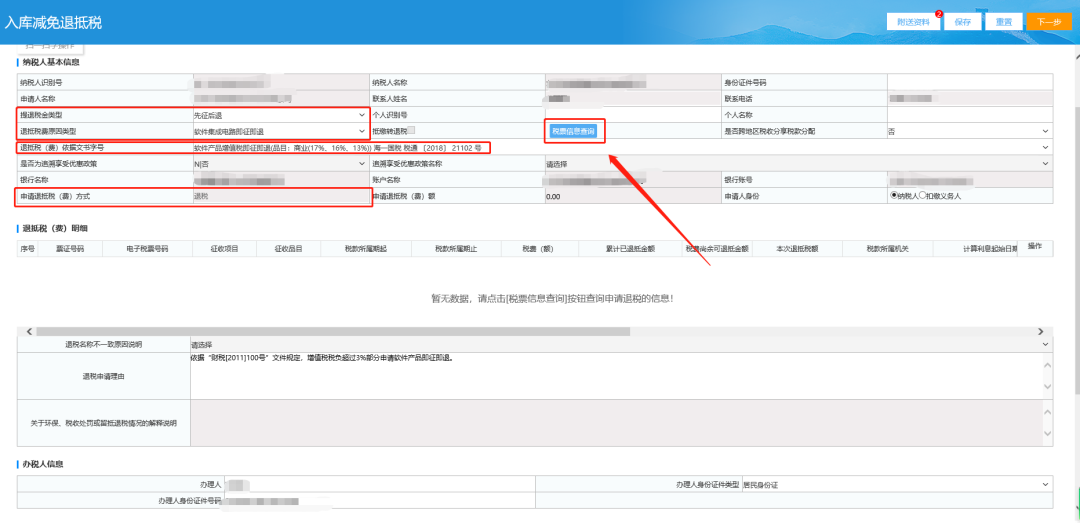Click the 联系人姓名 field

(x=632, y=99)
